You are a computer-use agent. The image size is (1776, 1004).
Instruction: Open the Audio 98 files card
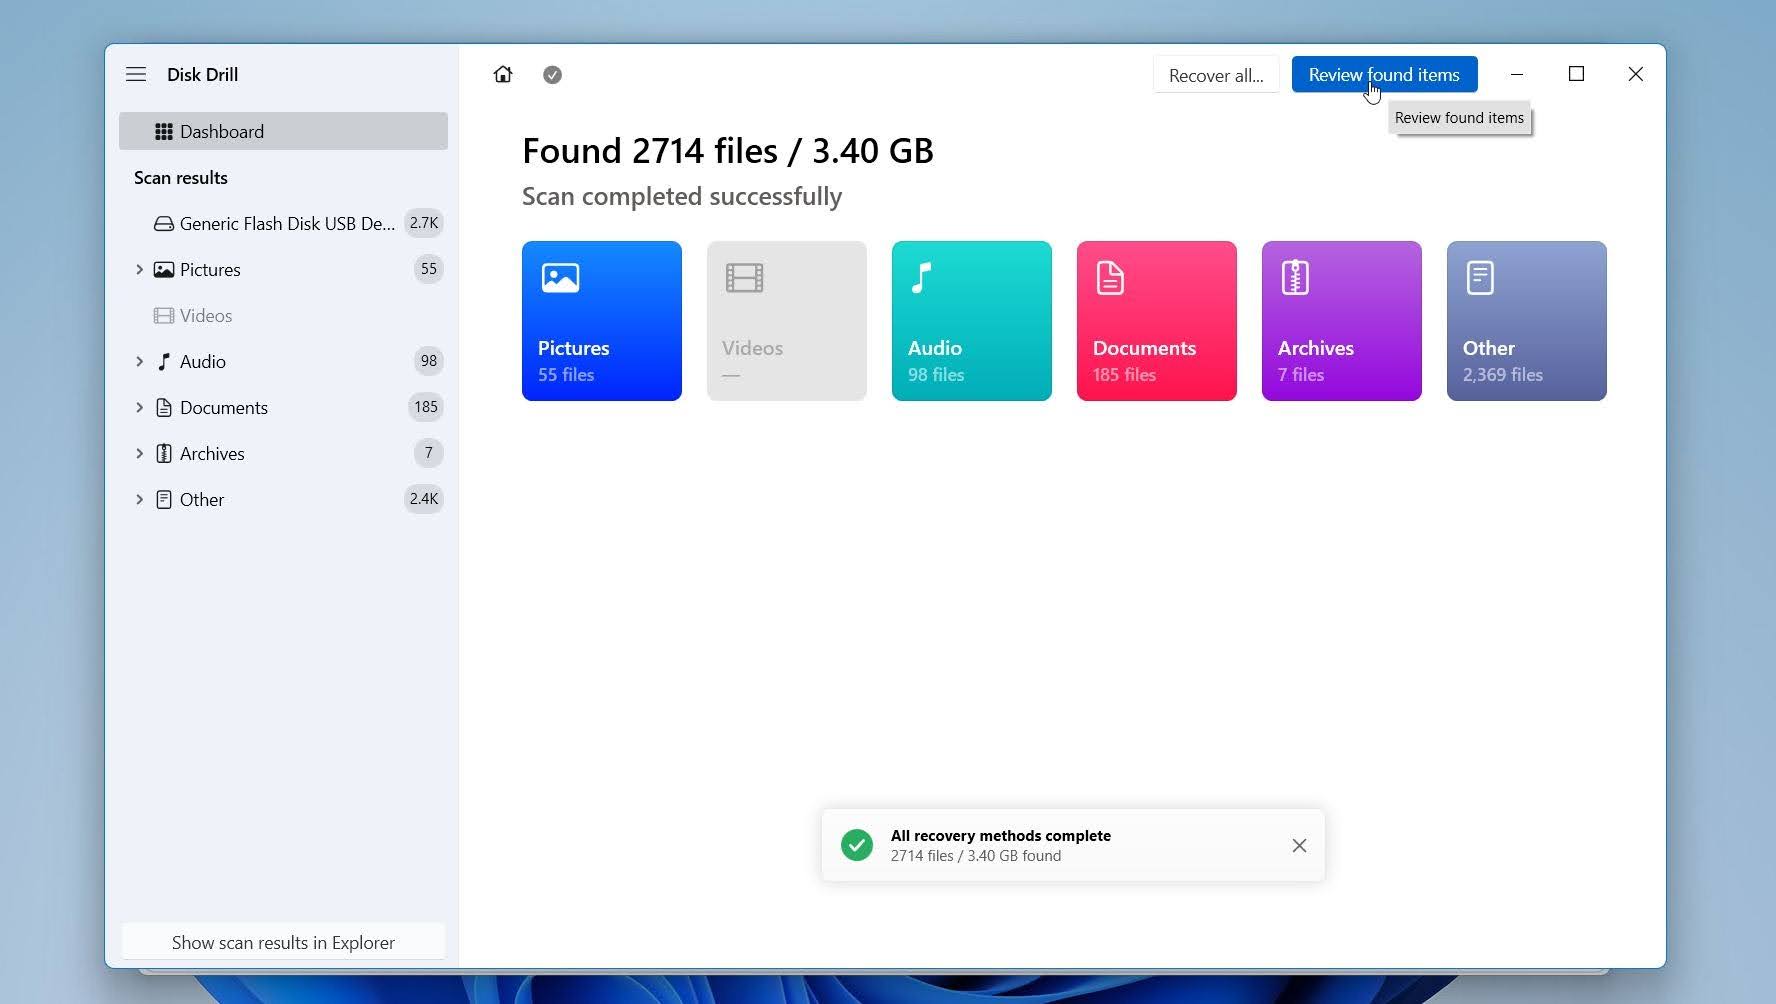972,321
